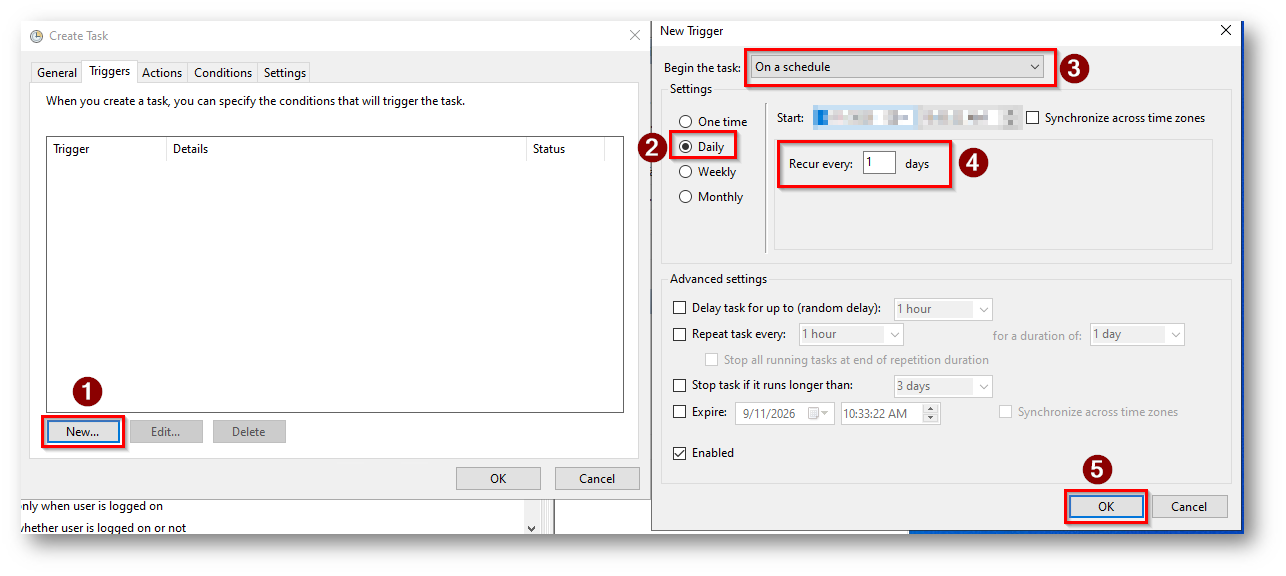Click the Status column header
1286x576 pixels.
(x=565, y=149)
